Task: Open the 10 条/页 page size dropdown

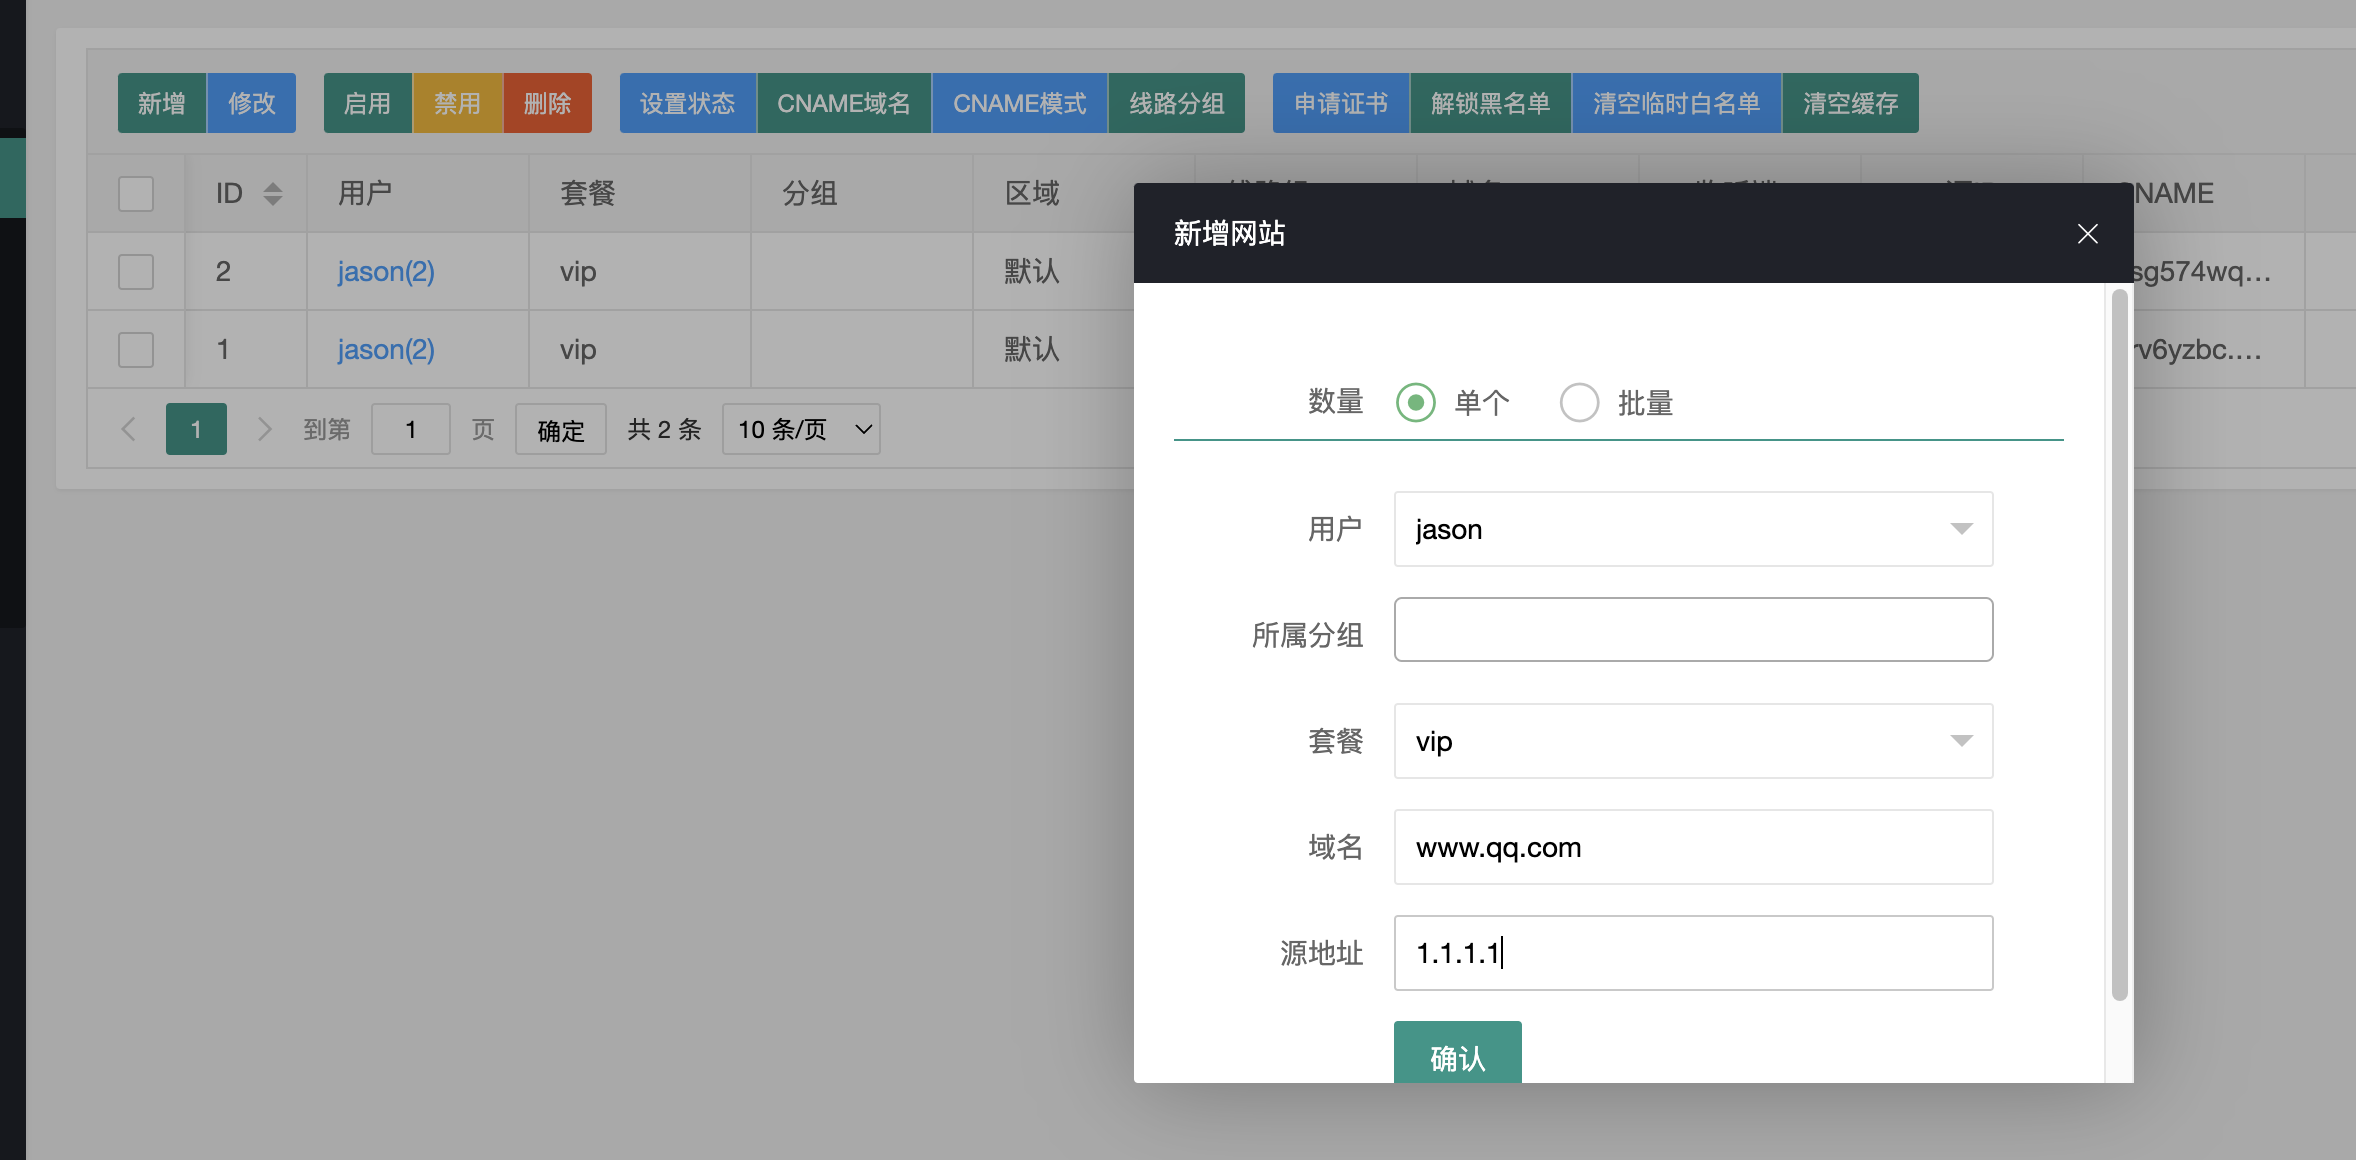Action: click(800, 428)
